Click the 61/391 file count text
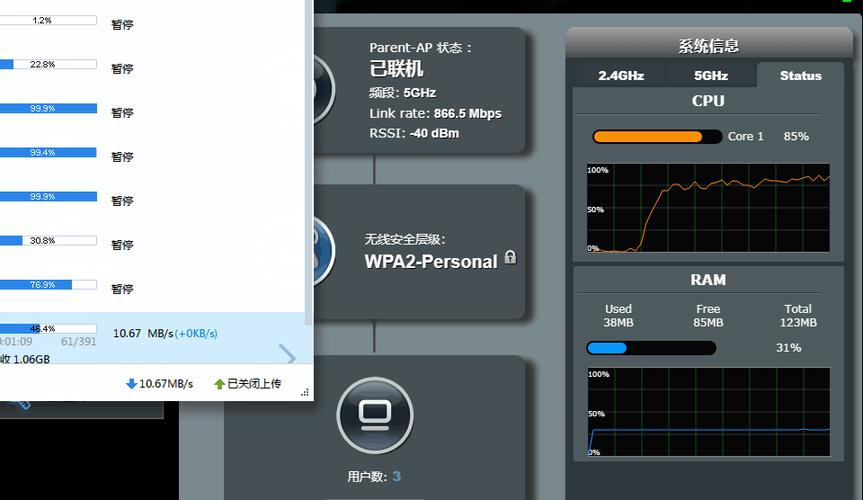The image size is (863, 500). point(79,341)
